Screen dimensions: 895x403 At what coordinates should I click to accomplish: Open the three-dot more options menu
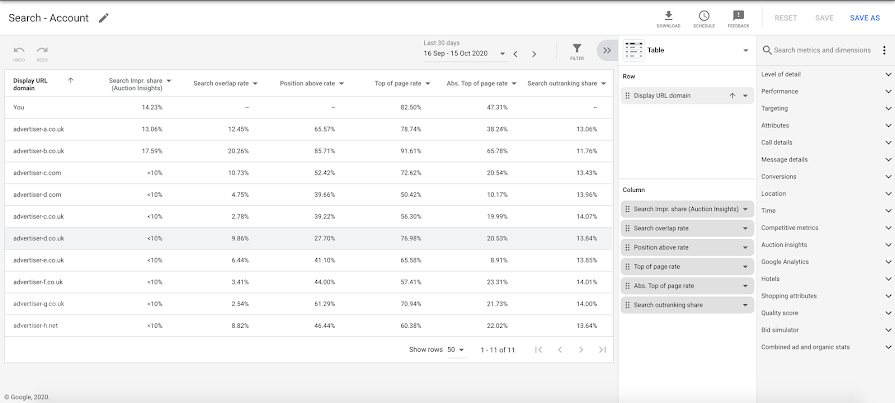point(883,50)
